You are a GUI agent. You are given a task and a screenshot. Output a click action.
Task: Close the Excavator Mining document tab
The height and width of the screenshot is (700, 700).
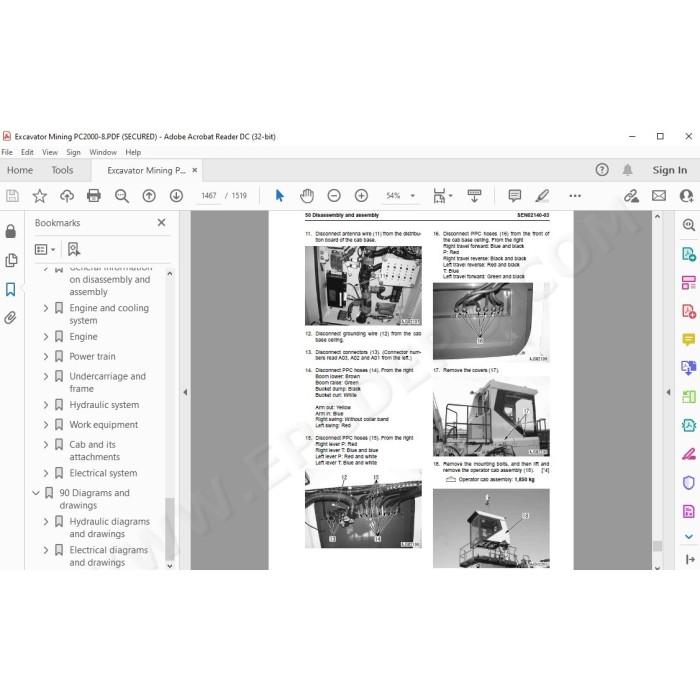coord(195,170)
